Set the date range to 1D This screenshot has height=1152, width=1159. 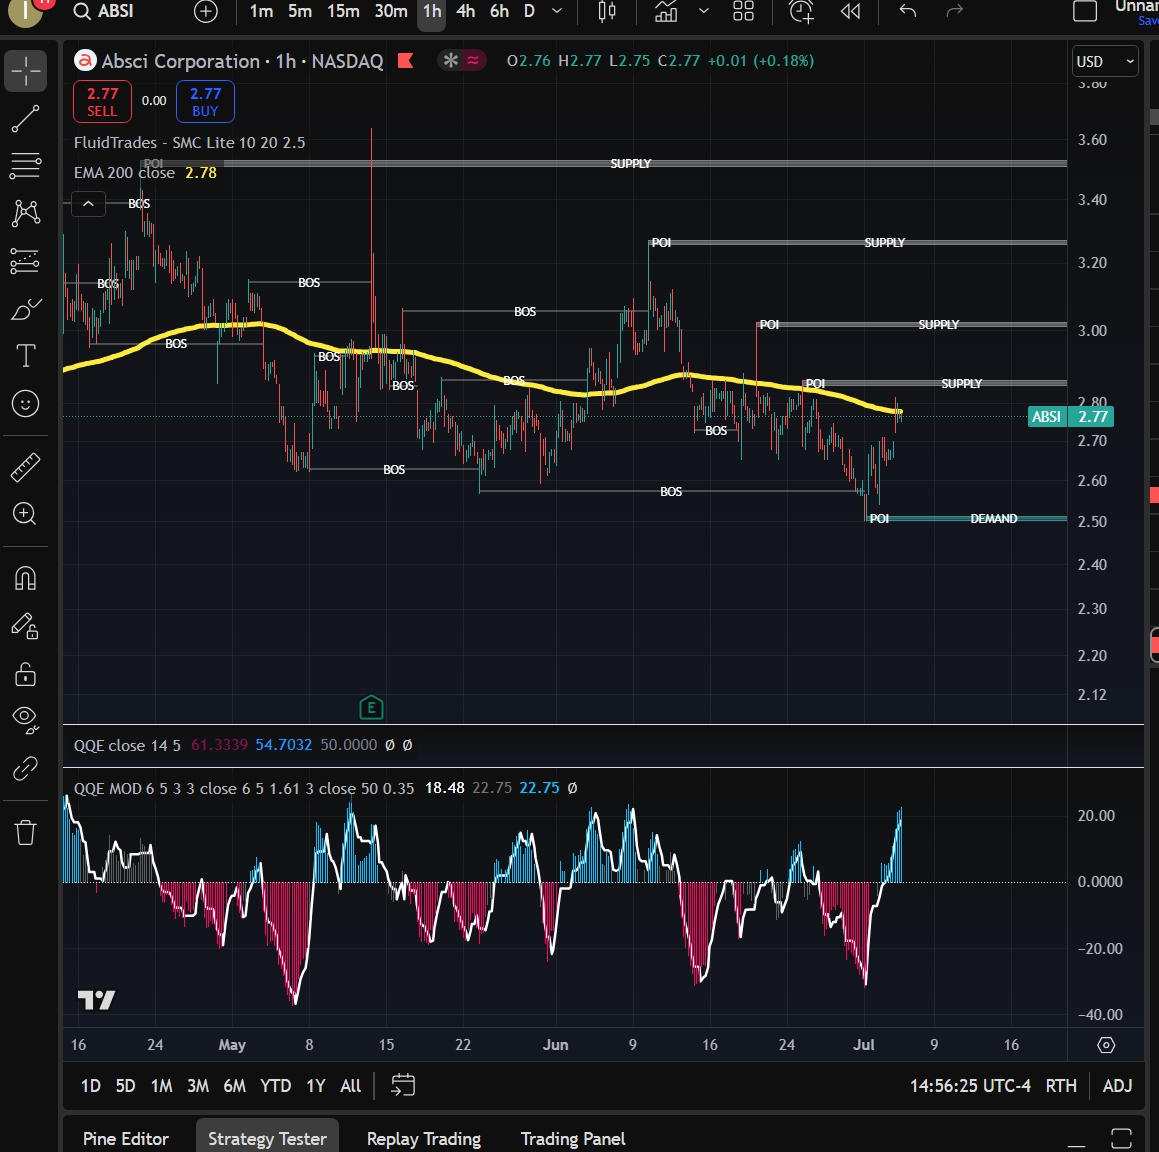(x=91, y=1085)
